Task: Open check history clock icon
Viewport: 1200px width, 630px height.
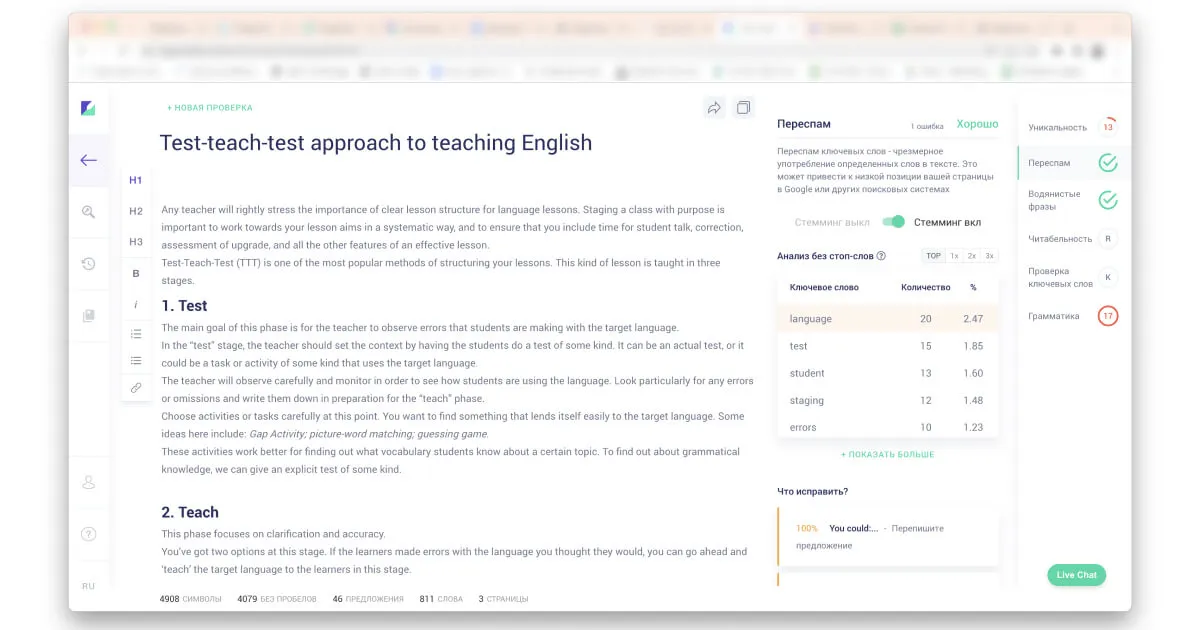Action: click(89, 264)
